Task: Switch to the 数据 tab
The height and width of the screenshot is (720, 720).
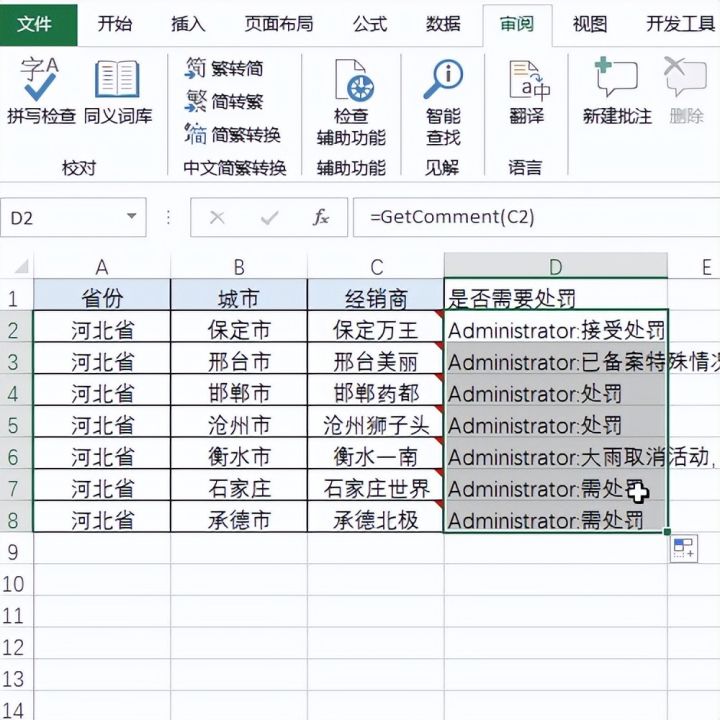Action: (x=443, y=24)
